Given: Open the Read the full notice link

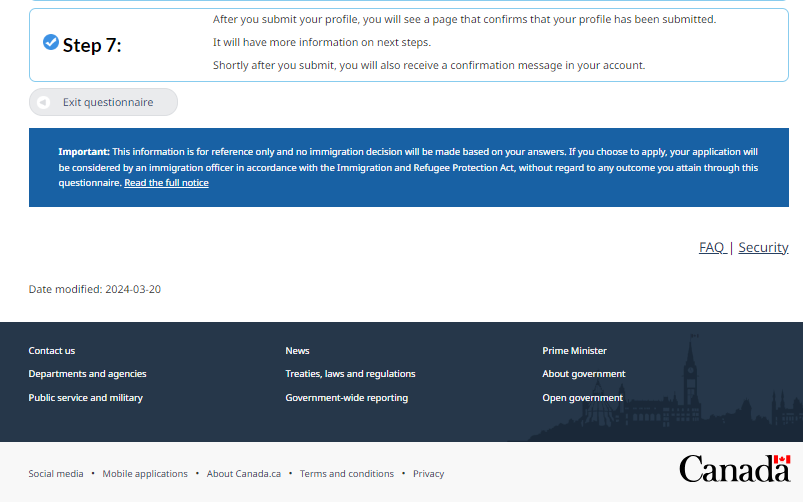Looking at the screenshot, I should pyautogui.click(x=166, y=183).
